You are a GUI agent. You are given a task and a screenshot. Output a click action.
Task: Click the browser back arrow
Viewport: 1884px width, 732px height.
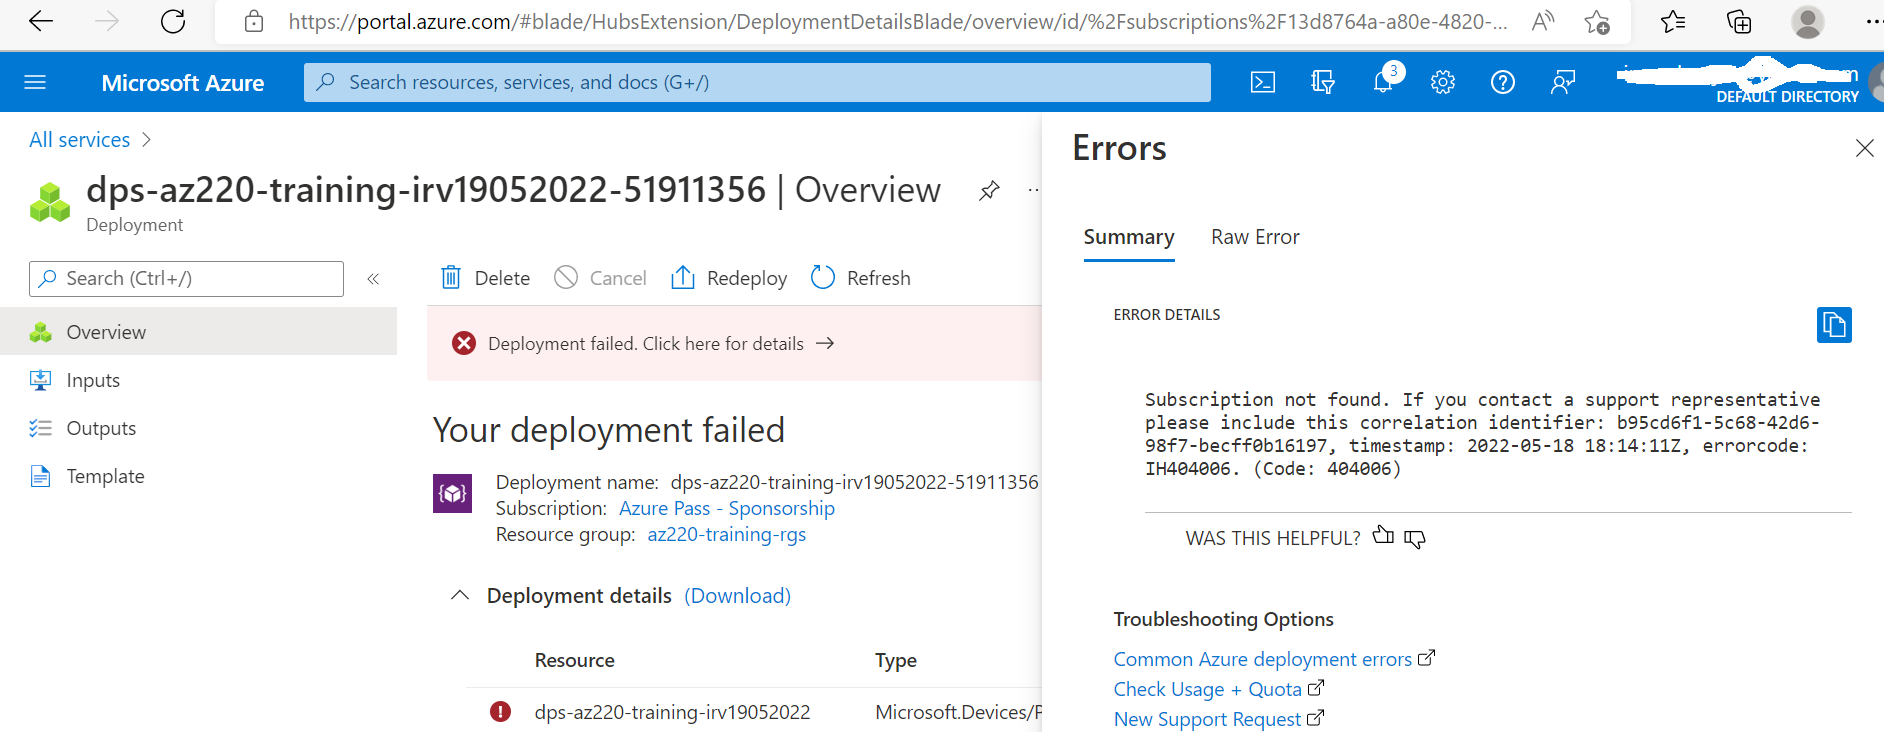(41, 21)
